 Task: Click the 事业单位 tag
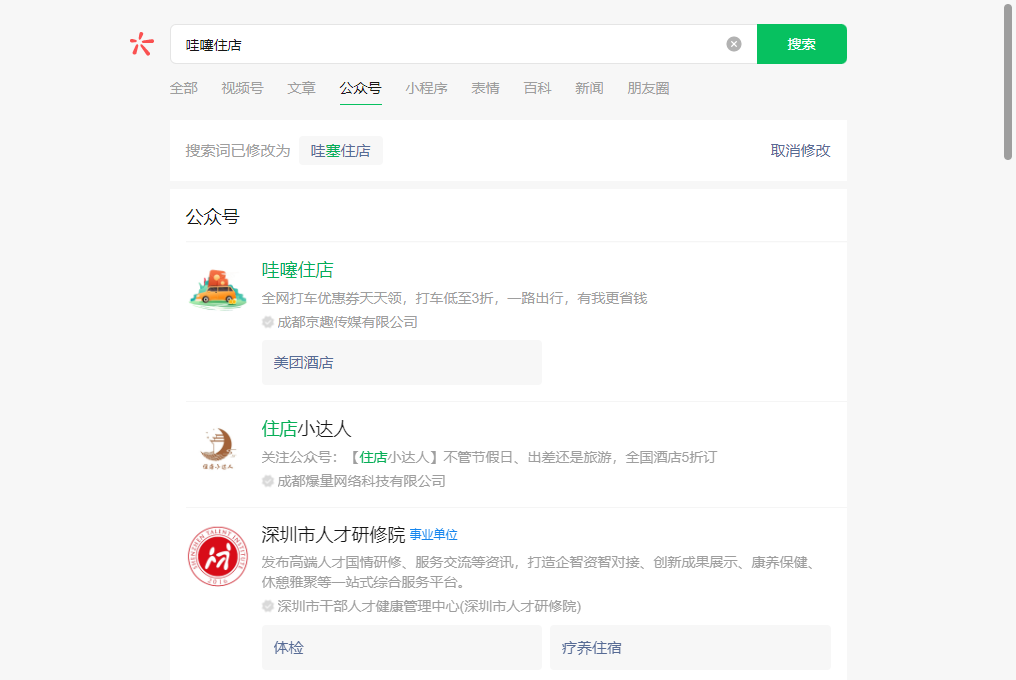click(433, 535)
